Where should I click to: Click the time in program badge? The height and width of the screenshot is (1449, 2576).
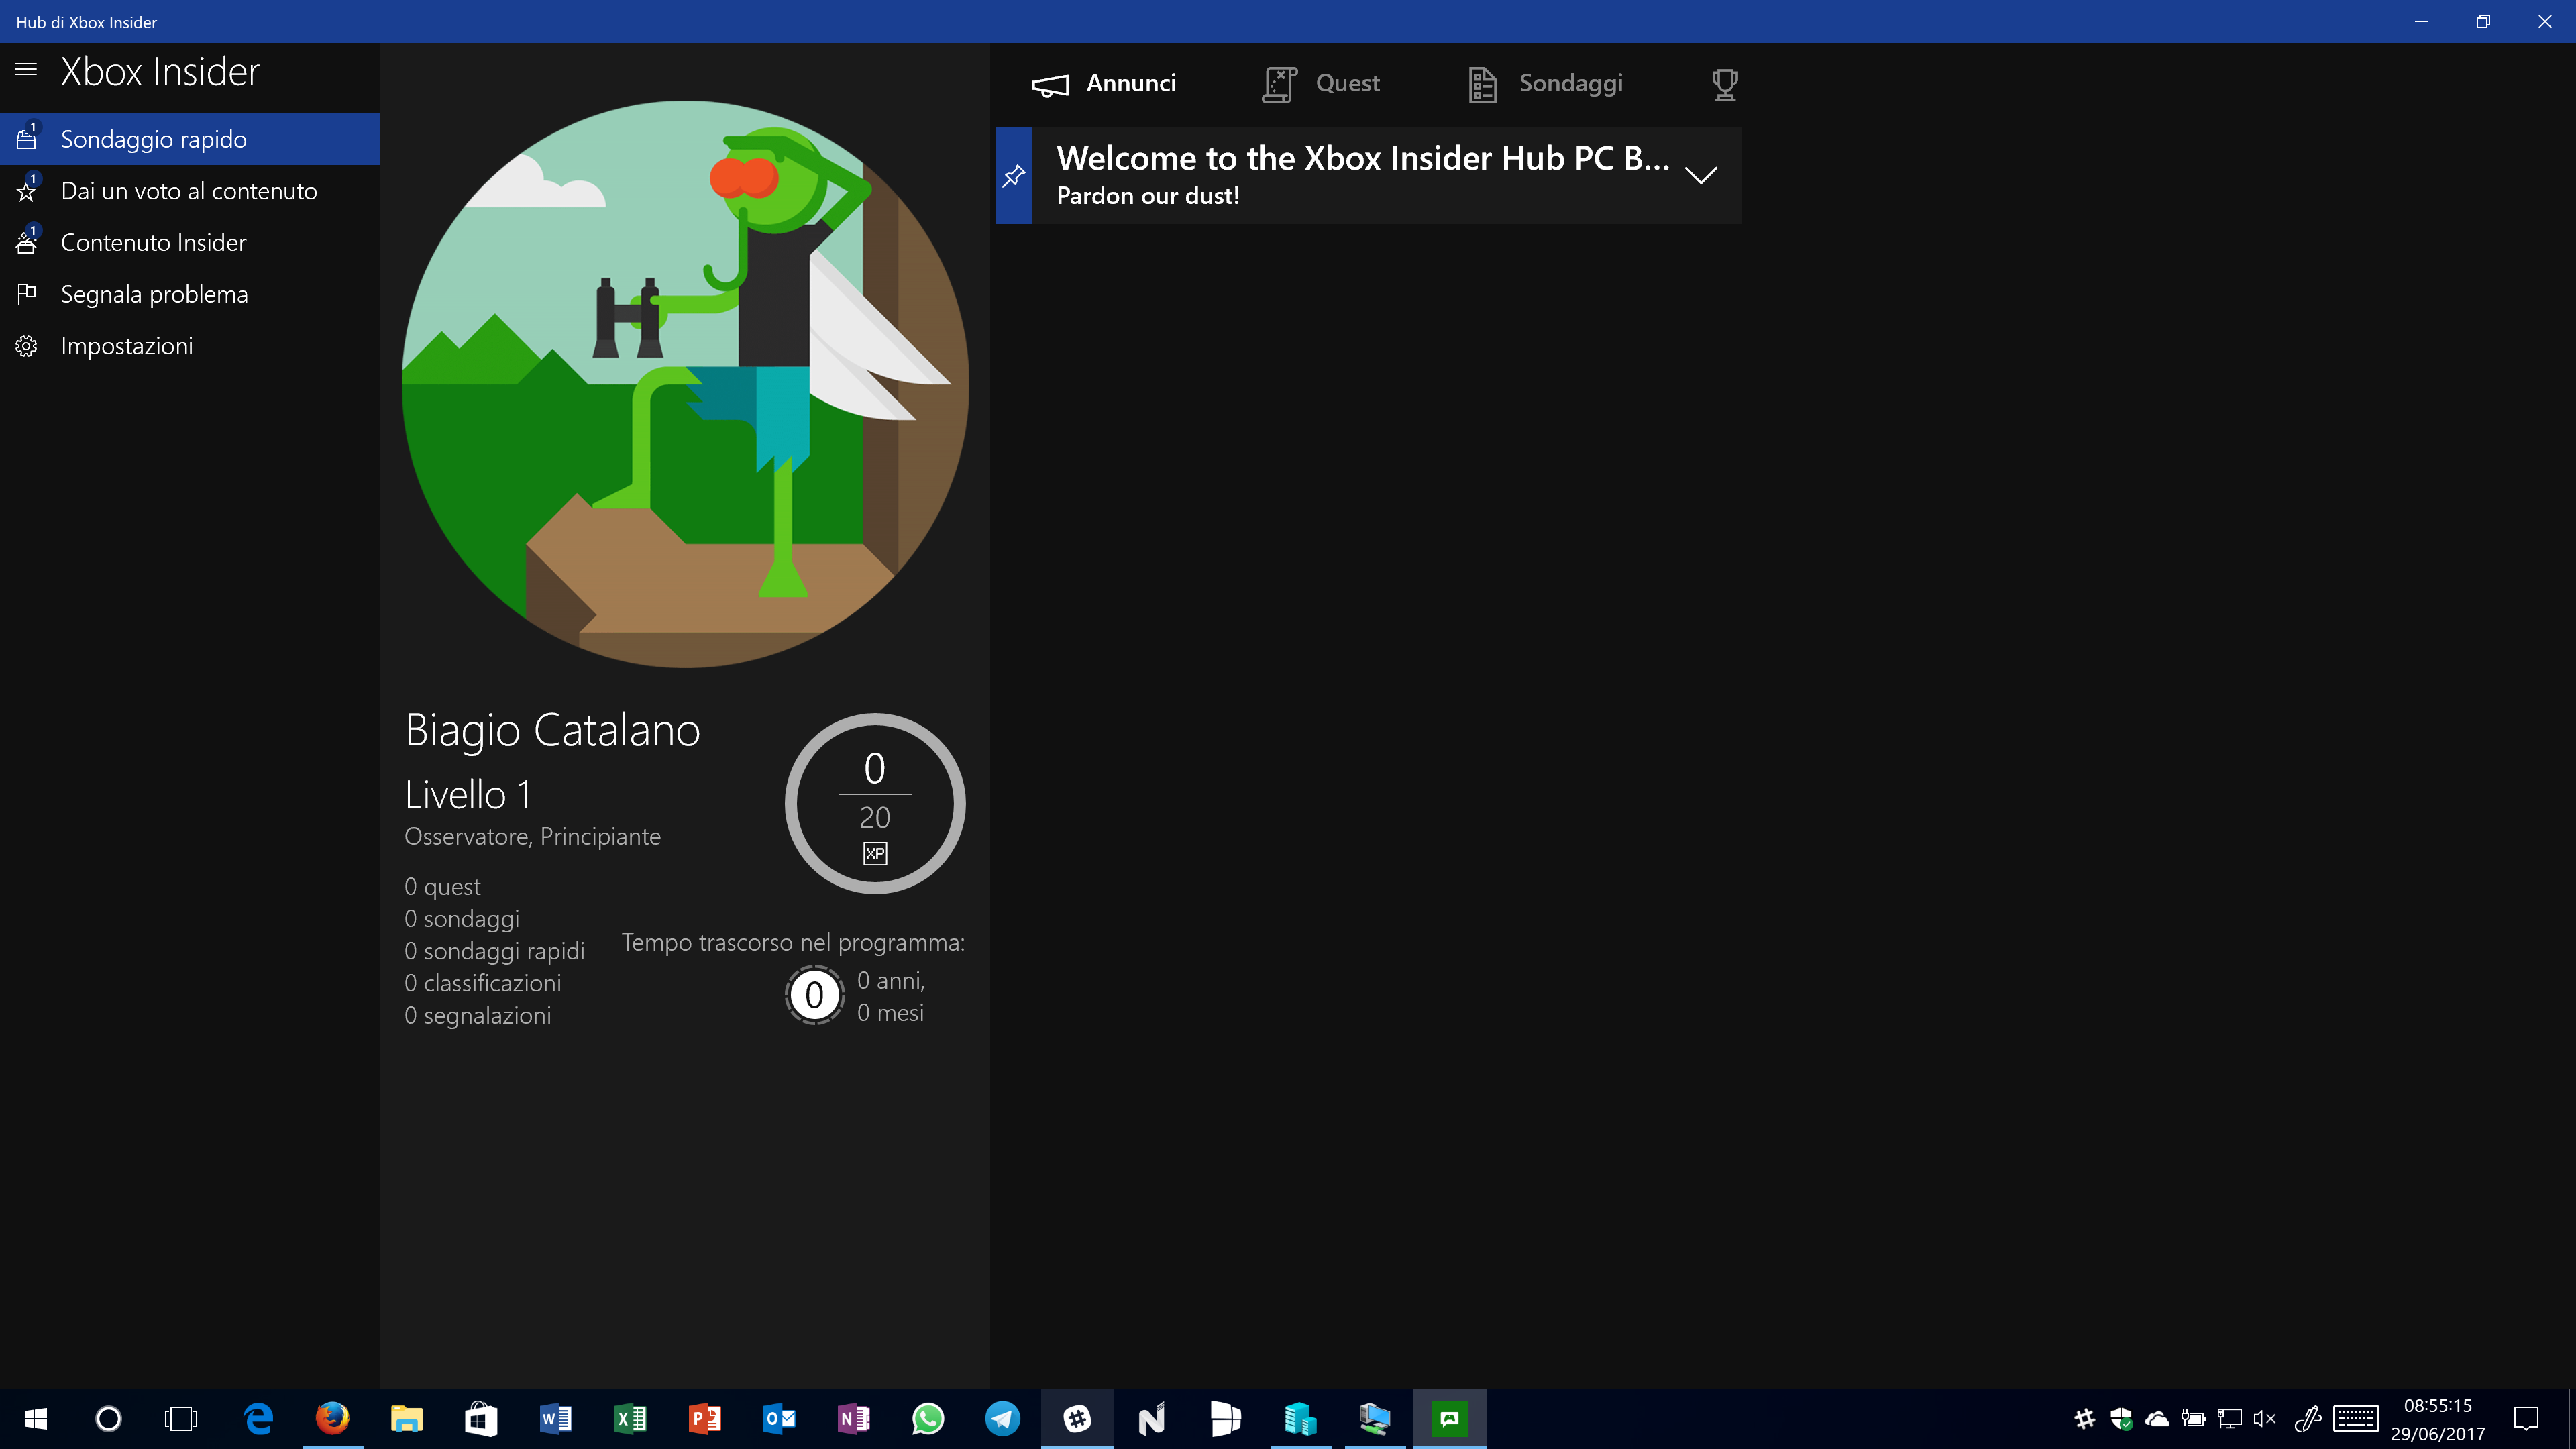pos(815,995)
